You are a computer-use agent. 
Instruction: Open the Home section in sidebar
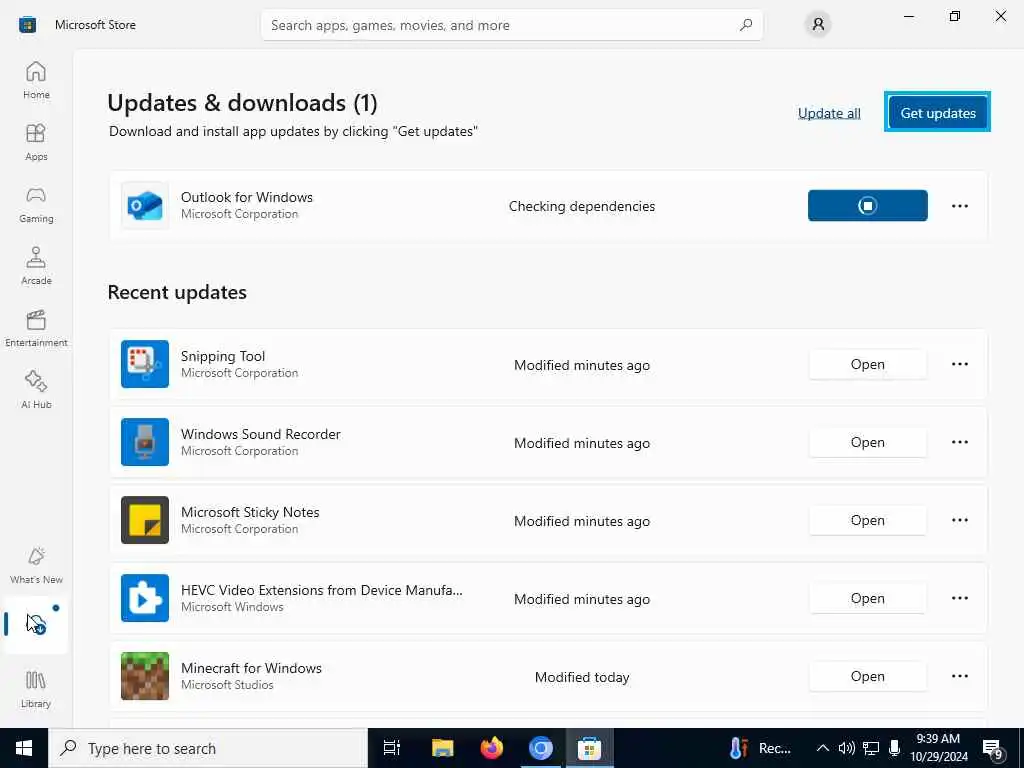36,80
